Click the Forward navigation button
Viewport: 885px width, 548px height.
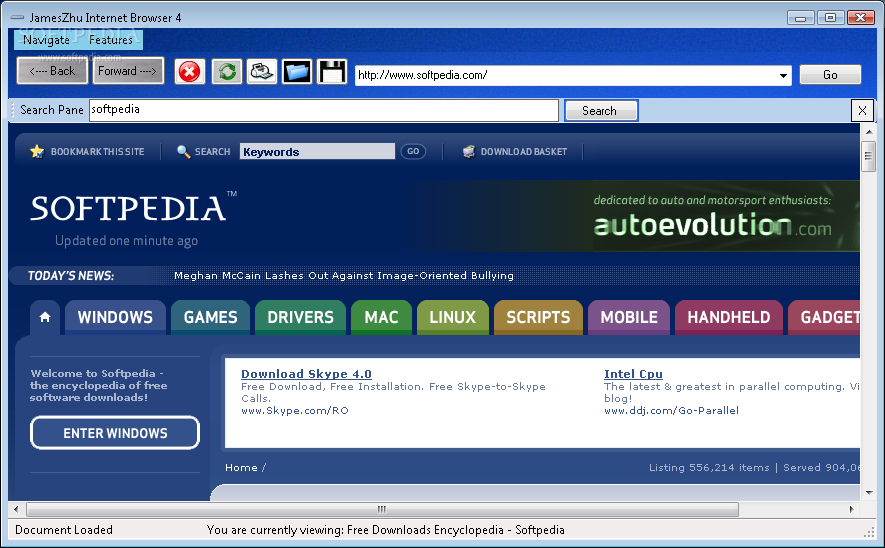[x=128, y=71]
